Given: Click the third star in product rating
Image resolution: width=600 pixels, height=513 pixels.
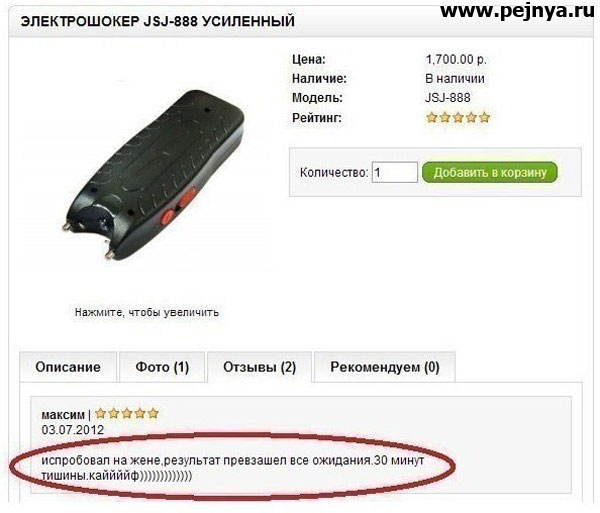Looking at the screenshot, I should point(458,117).
